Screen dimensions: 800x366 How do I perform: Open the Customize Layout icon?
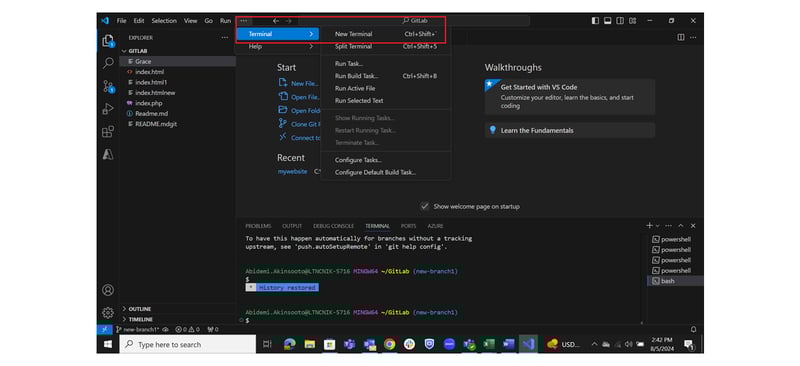point(633,21)
